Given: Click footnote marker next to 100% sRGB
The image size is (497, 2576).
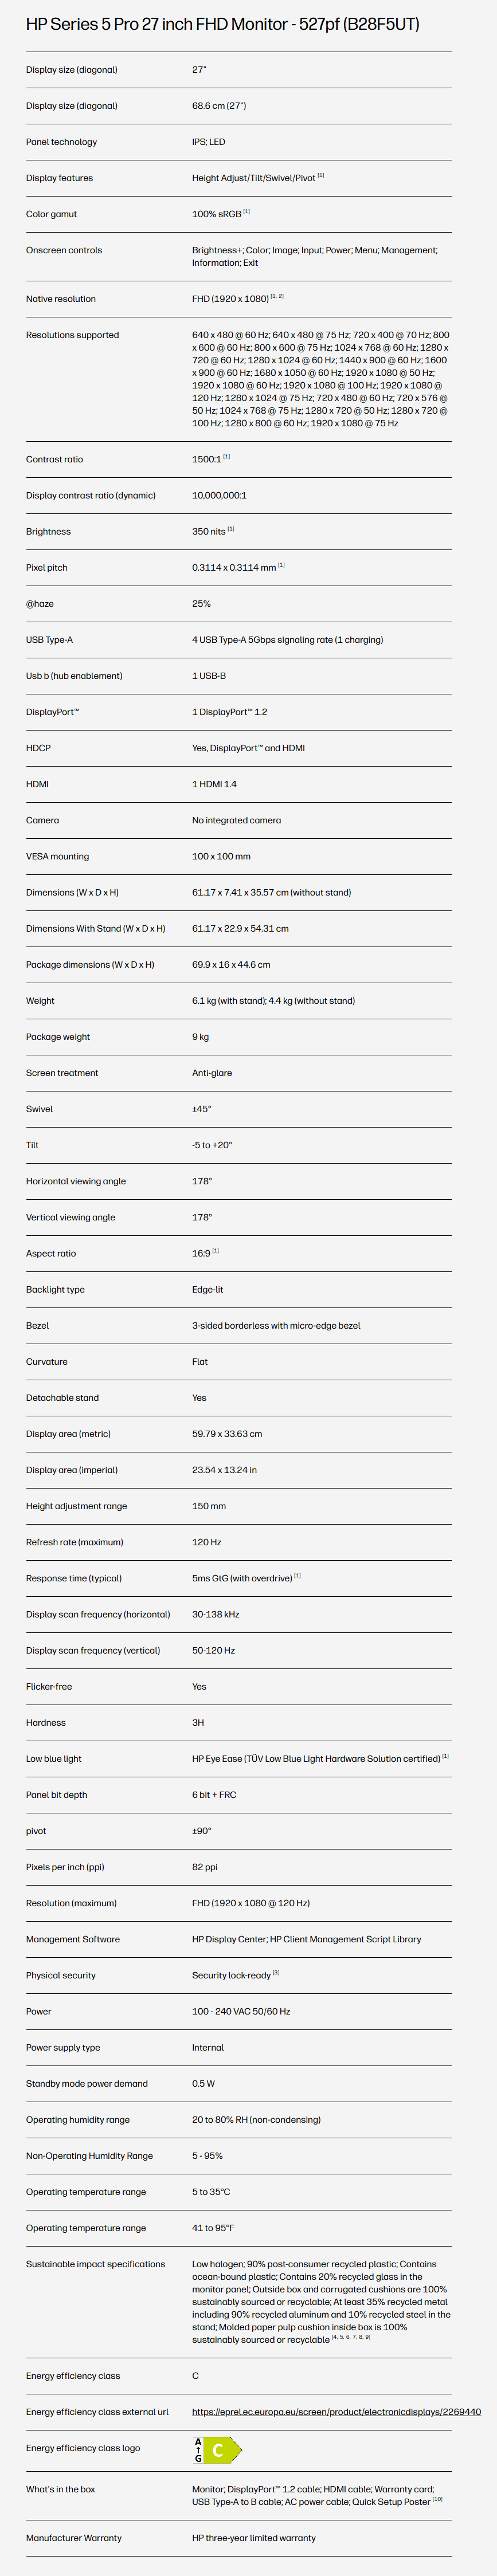Looking at the screenshot, I should 247,212.
